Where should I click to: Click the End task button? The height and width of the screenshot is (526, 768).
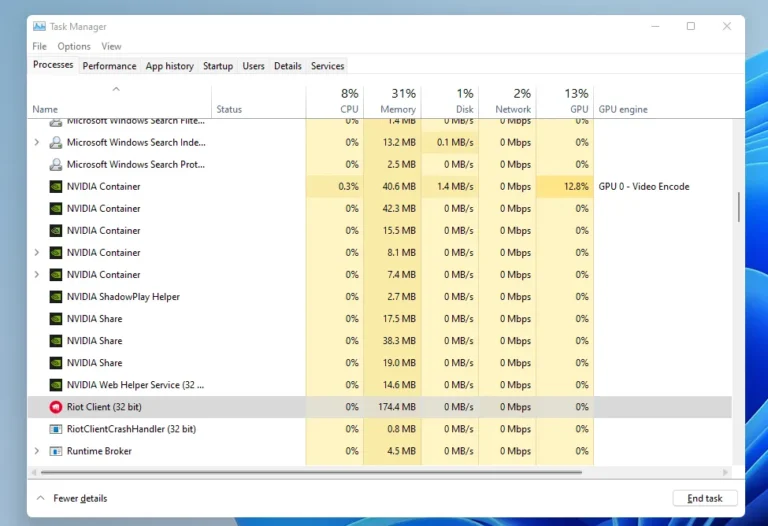pos(705,498)
